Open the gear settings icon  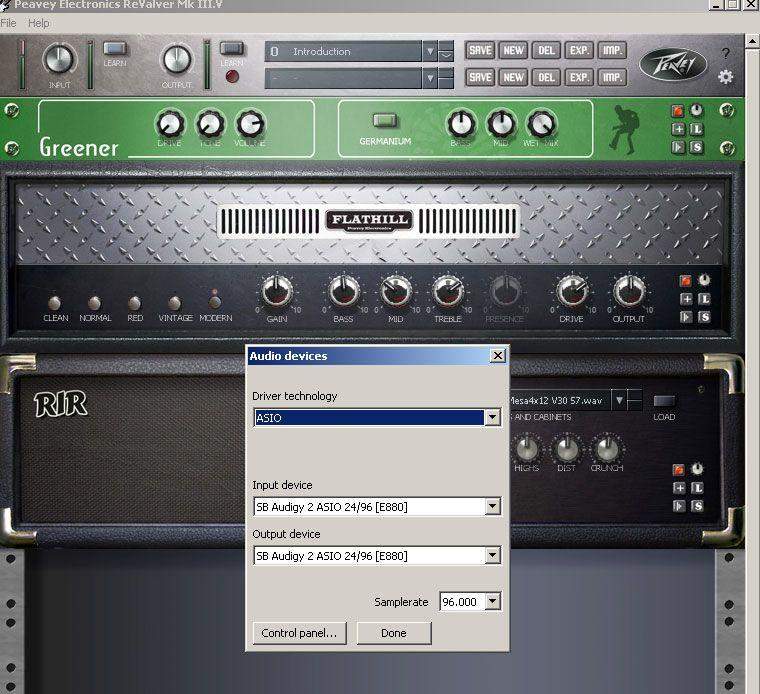click(725, 77)
